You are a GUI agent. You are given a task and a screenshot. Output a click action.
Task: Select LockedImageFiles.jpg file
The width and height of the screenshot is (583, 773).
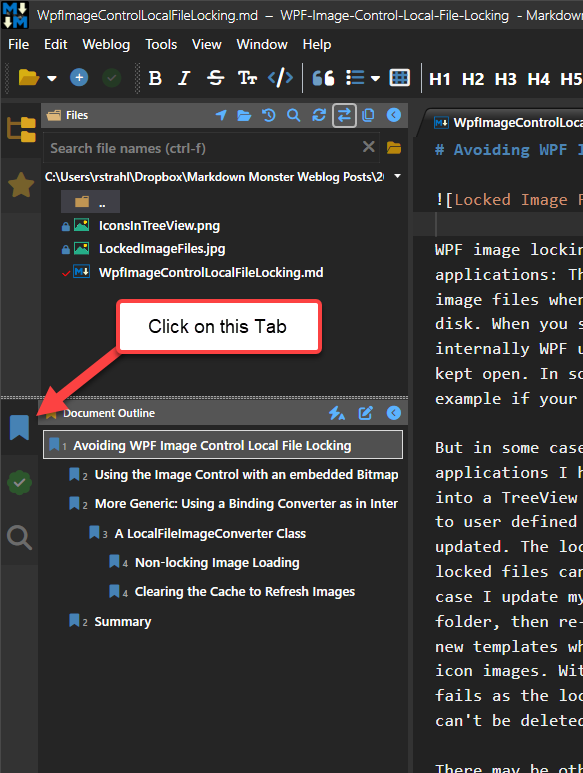click(162, 248)
